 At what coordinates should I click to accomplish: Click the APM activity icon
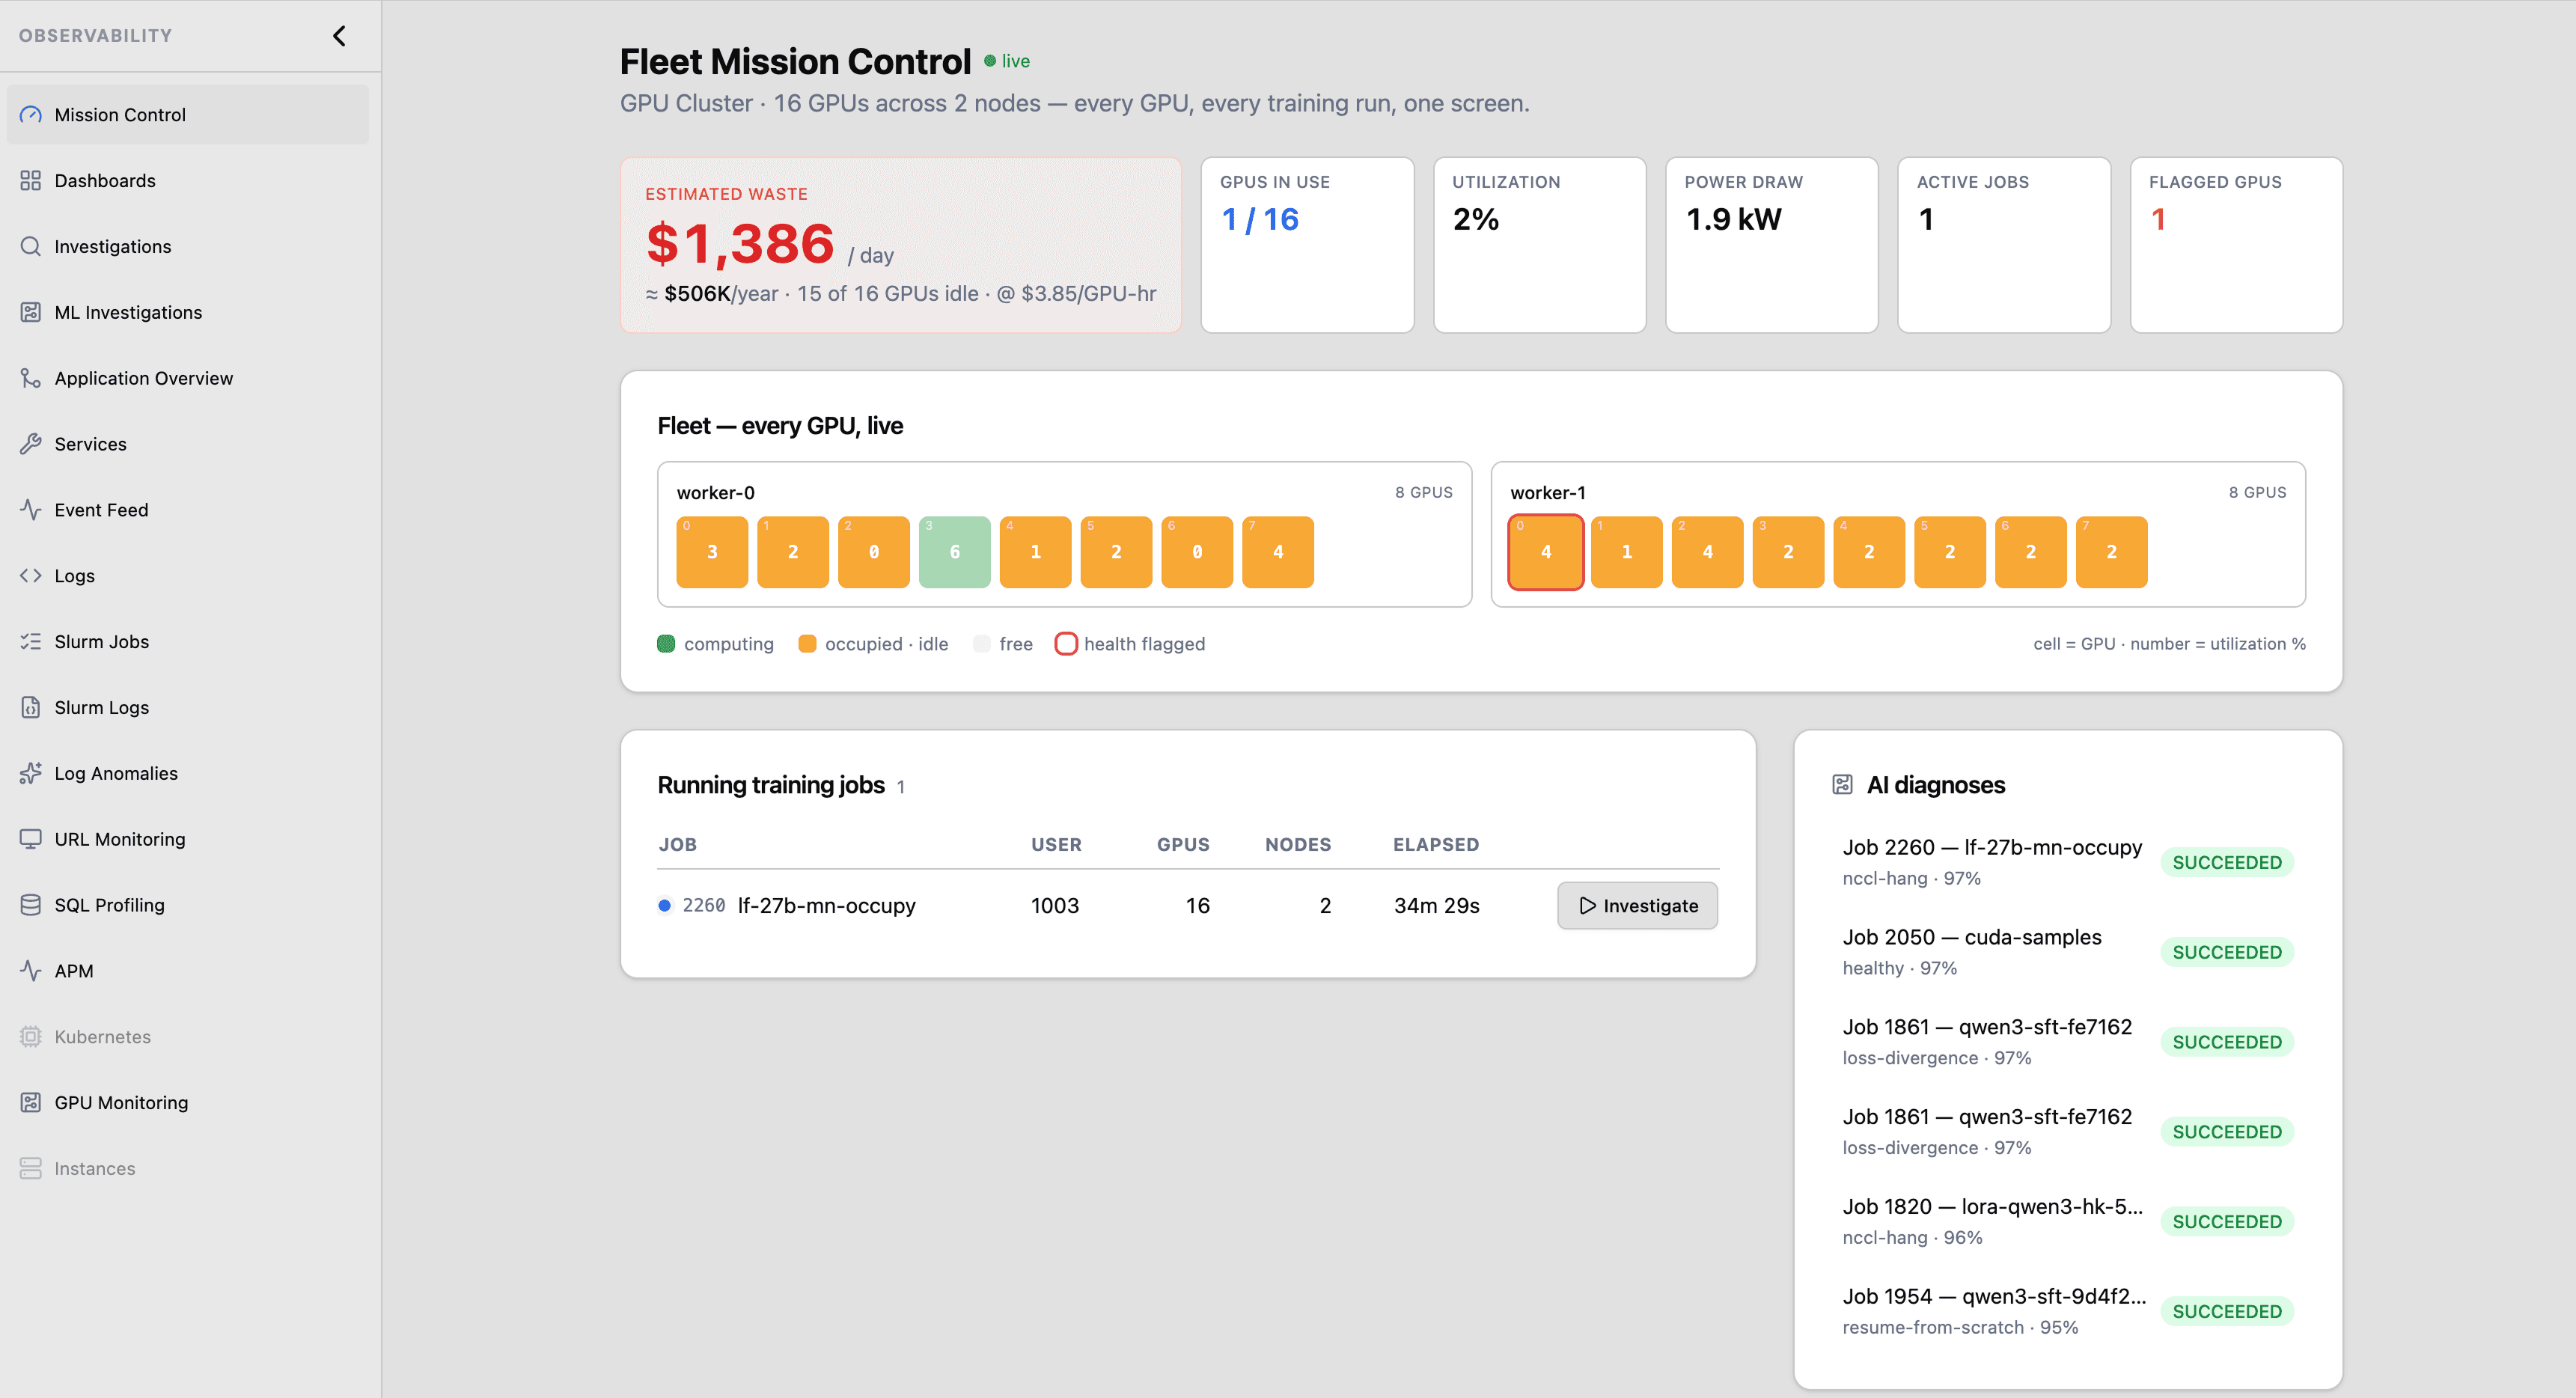pos(31,971)
